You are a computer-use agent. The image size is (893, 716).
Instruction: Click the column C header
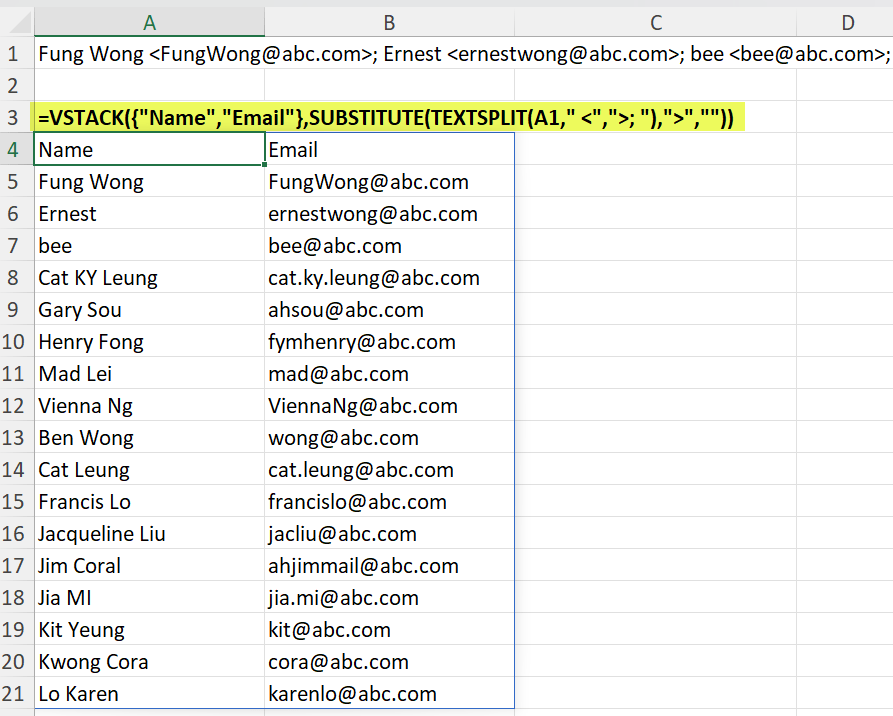pyautogui.click(x=656, y=22)
